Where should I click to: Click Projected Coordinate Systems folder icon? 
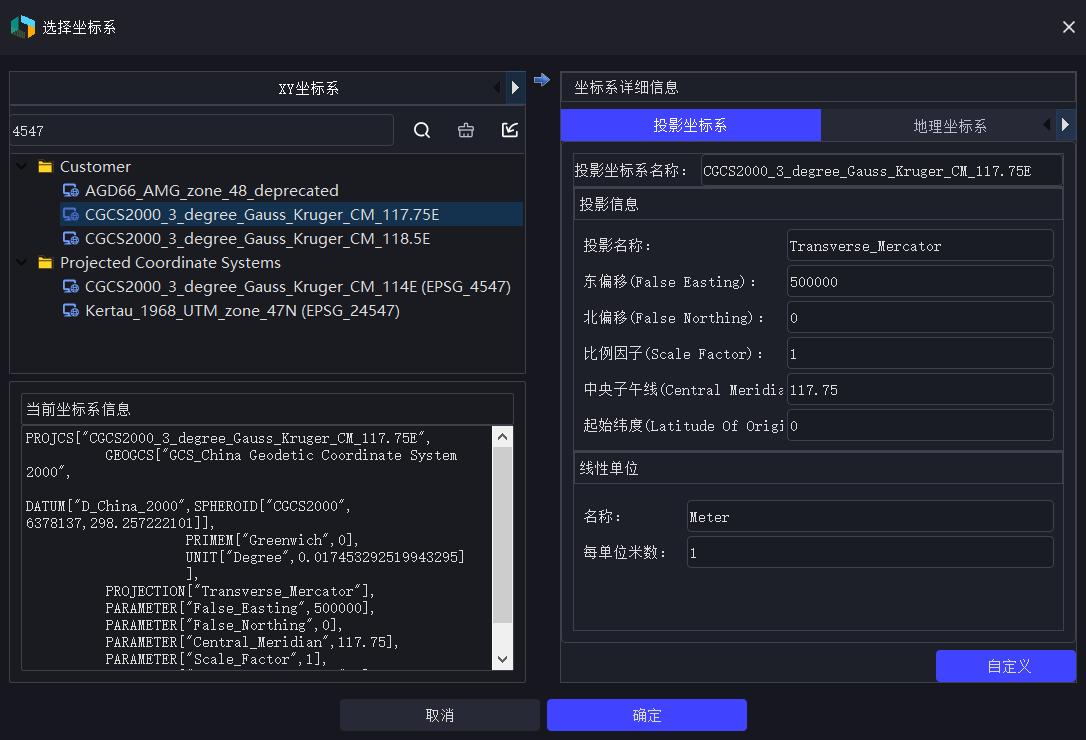tap(46, 263)
